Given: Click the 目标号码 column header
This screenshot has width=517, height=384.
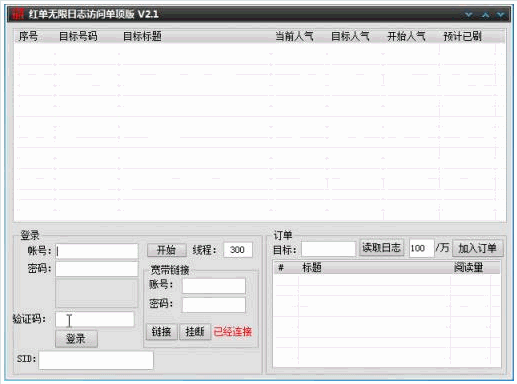Looking at the screenshot, I should pos(78,36).
